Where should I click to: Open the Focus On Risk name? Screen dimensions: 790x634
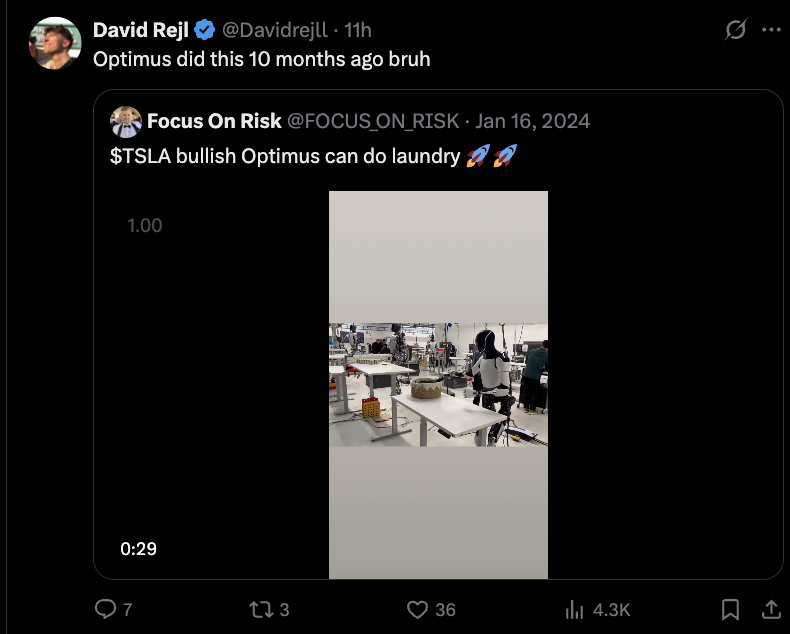pos(214,122)
